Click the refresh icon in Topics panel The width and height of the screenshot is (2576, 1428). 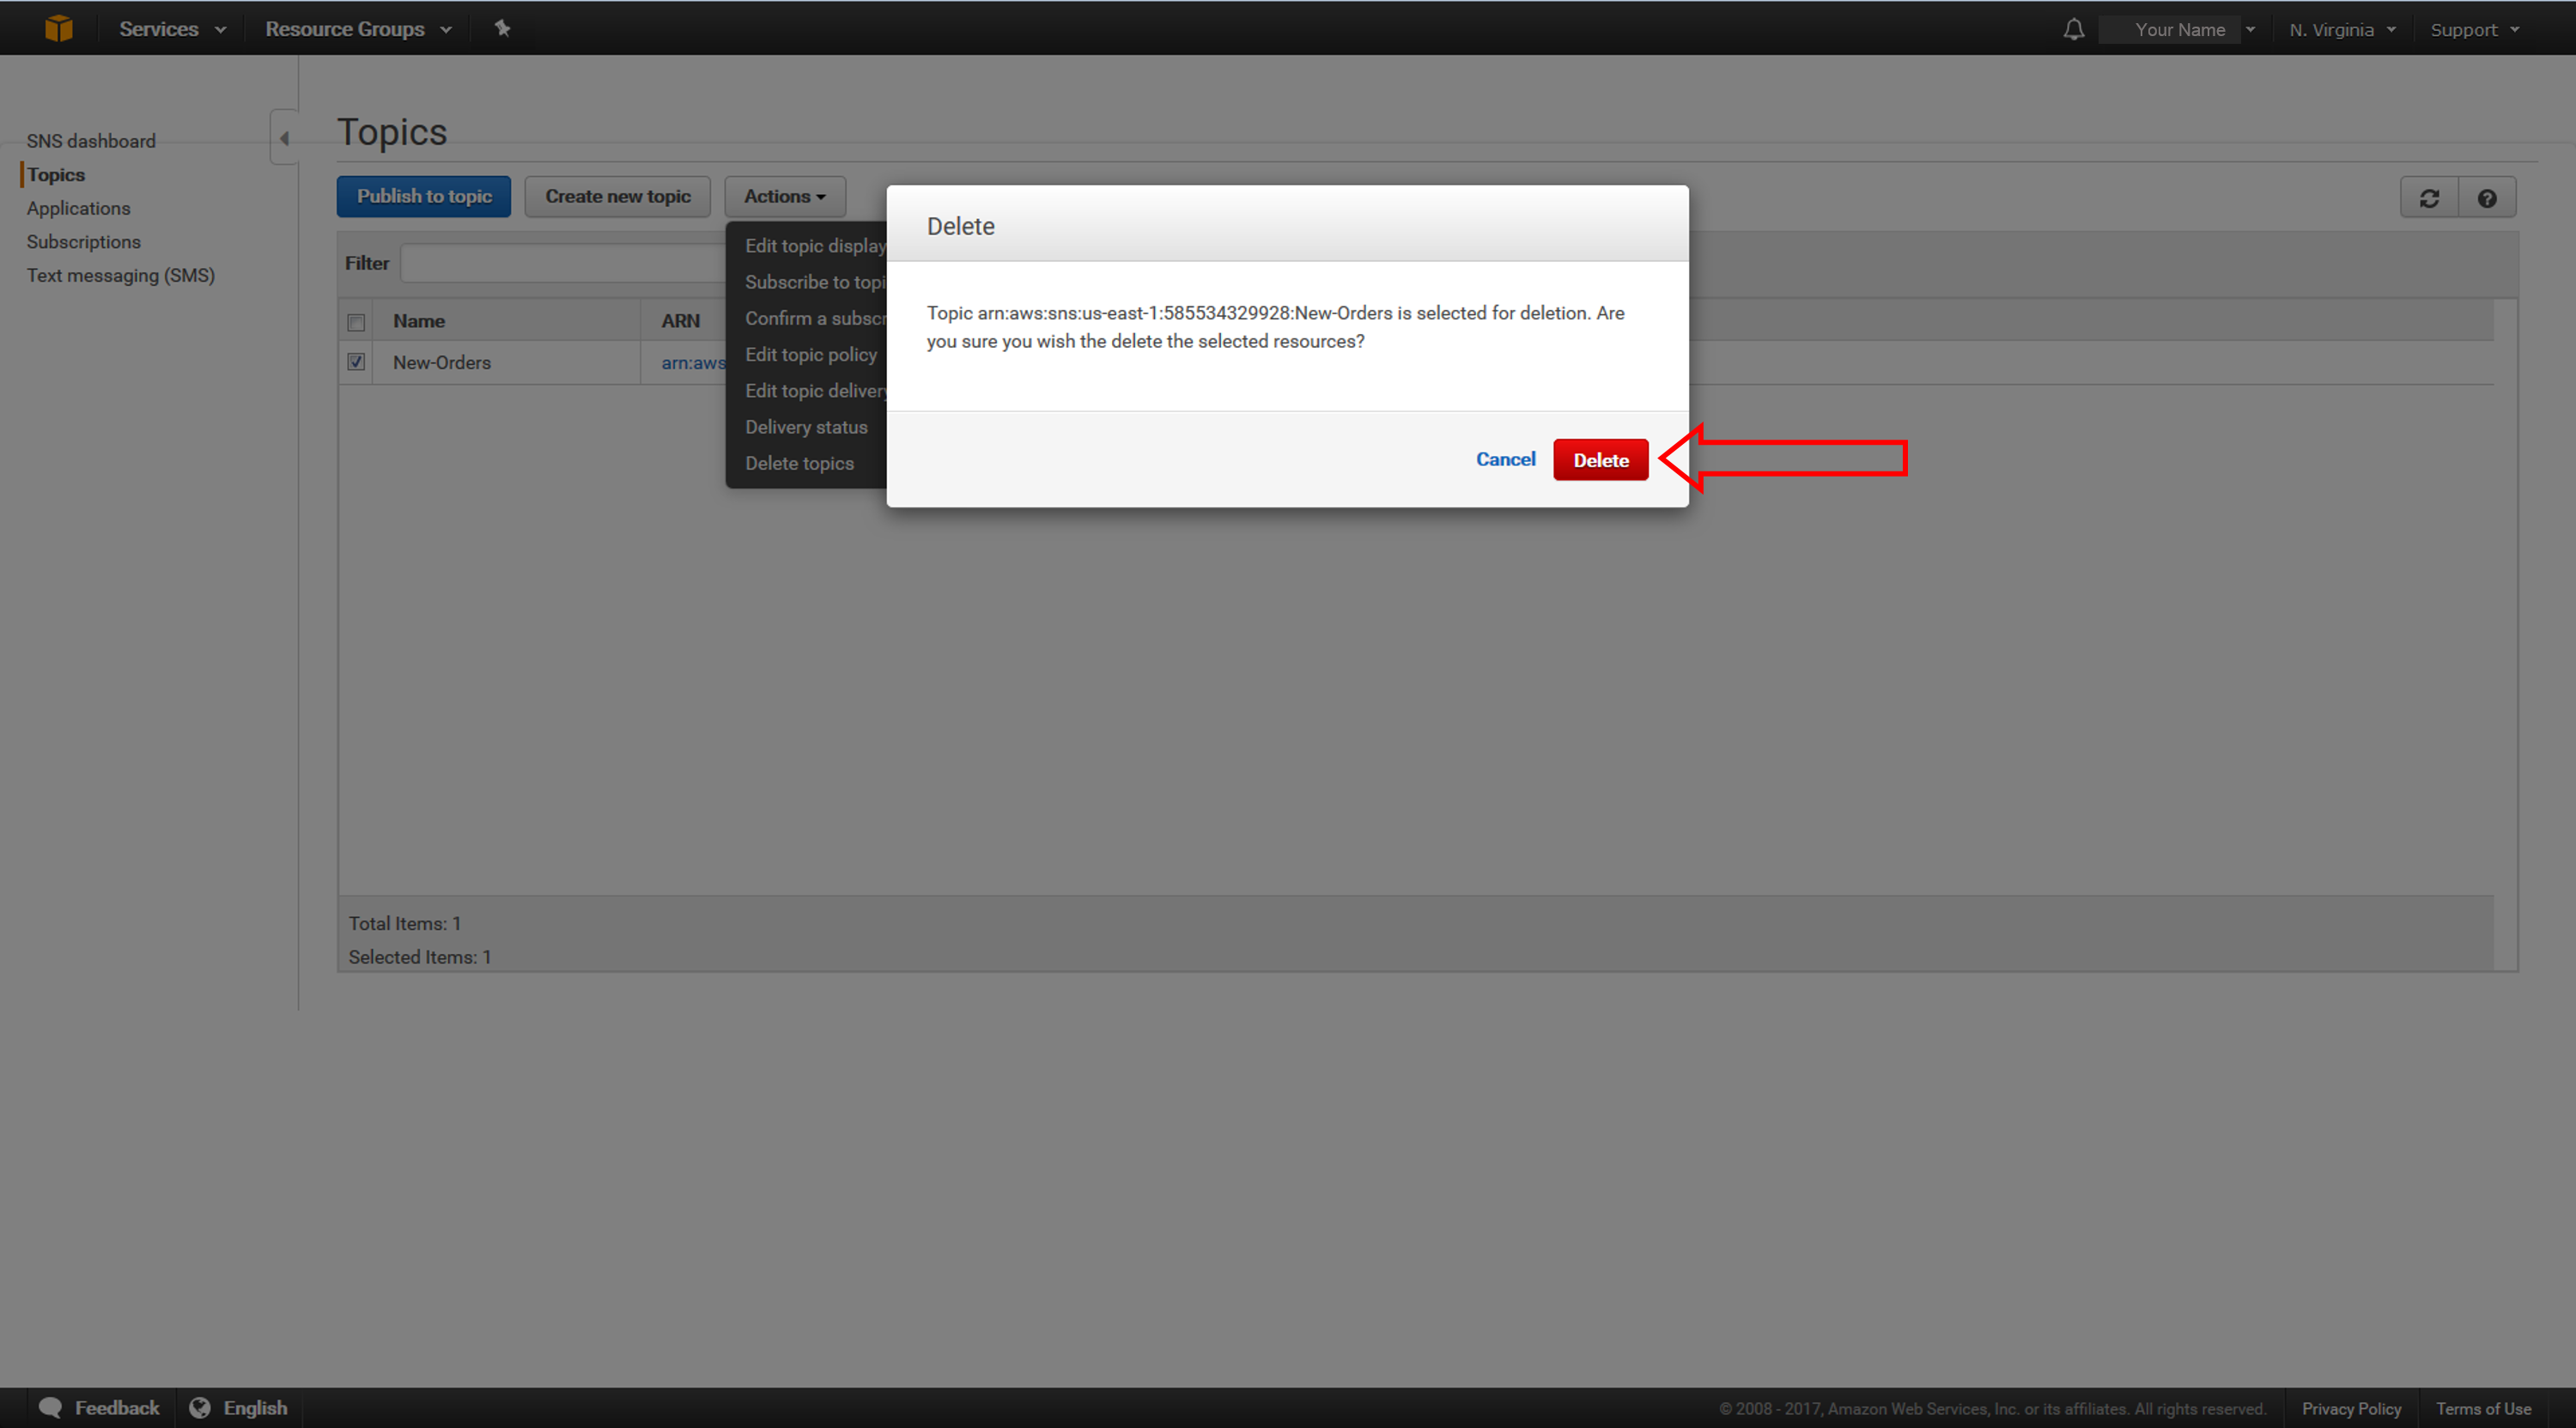click(x=2430, y=198)
